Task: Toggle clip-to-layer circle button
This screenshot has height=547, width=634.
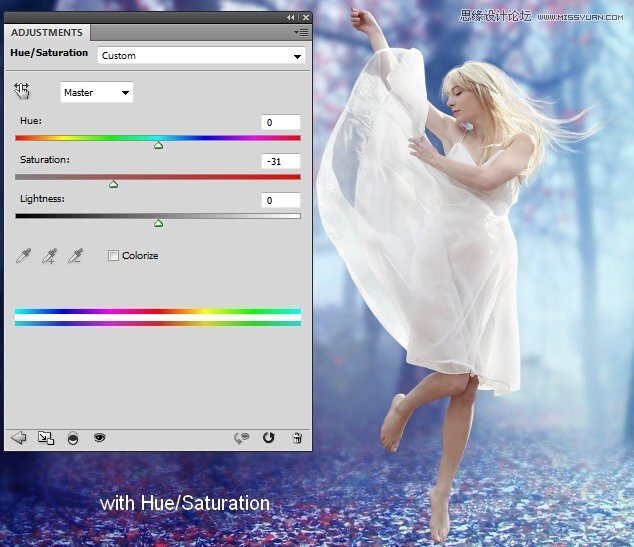Action: coord(72,438)
